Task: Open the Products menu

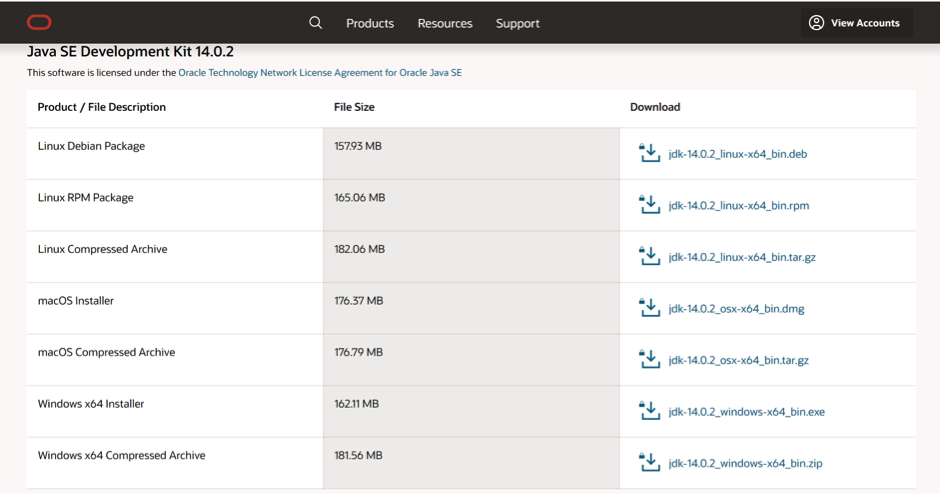Action: [370, 23]
